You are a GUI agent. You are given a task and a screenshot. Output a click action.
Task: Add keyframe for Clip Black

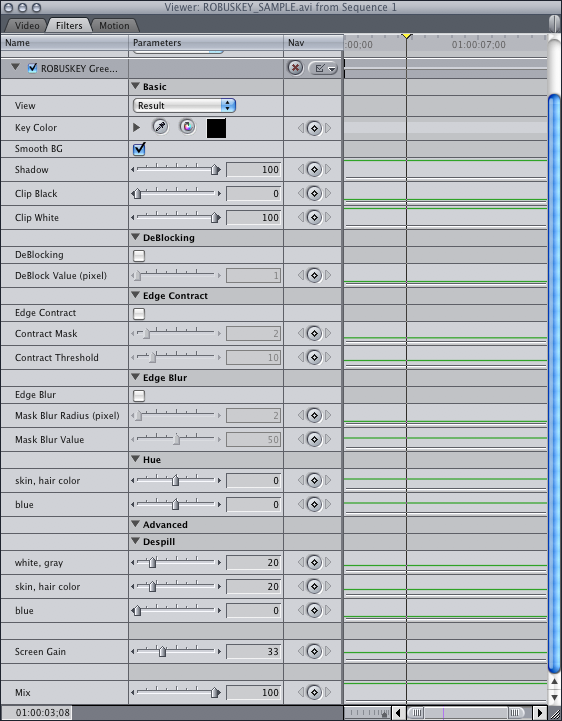pos(314,193)
